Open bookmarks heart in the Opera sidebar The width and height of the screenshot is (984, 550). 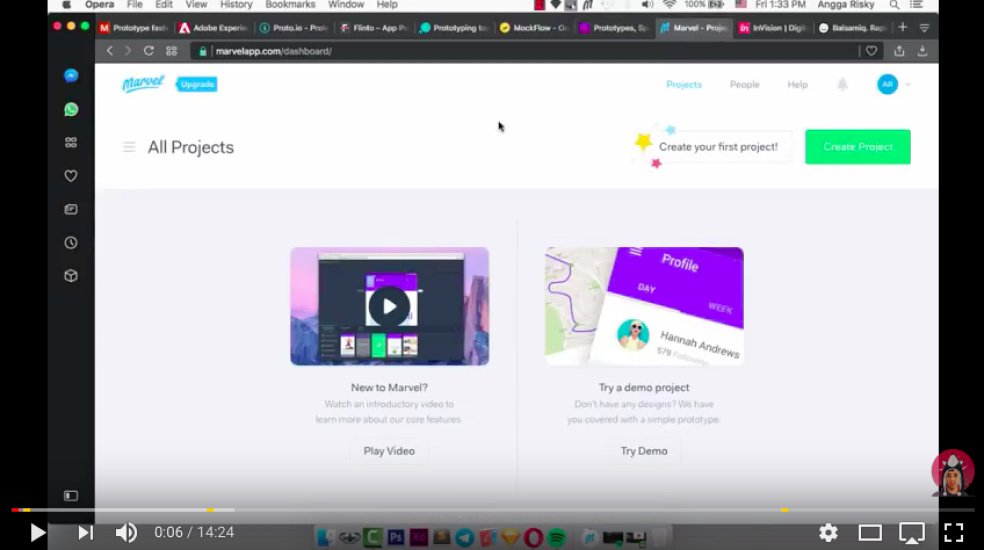click(71, 176)
